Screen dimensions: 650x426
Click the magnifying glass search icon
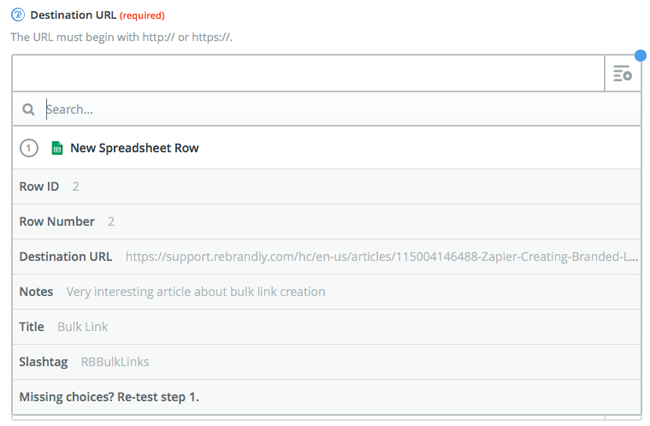pyautogui.click(x=28, y=109)
